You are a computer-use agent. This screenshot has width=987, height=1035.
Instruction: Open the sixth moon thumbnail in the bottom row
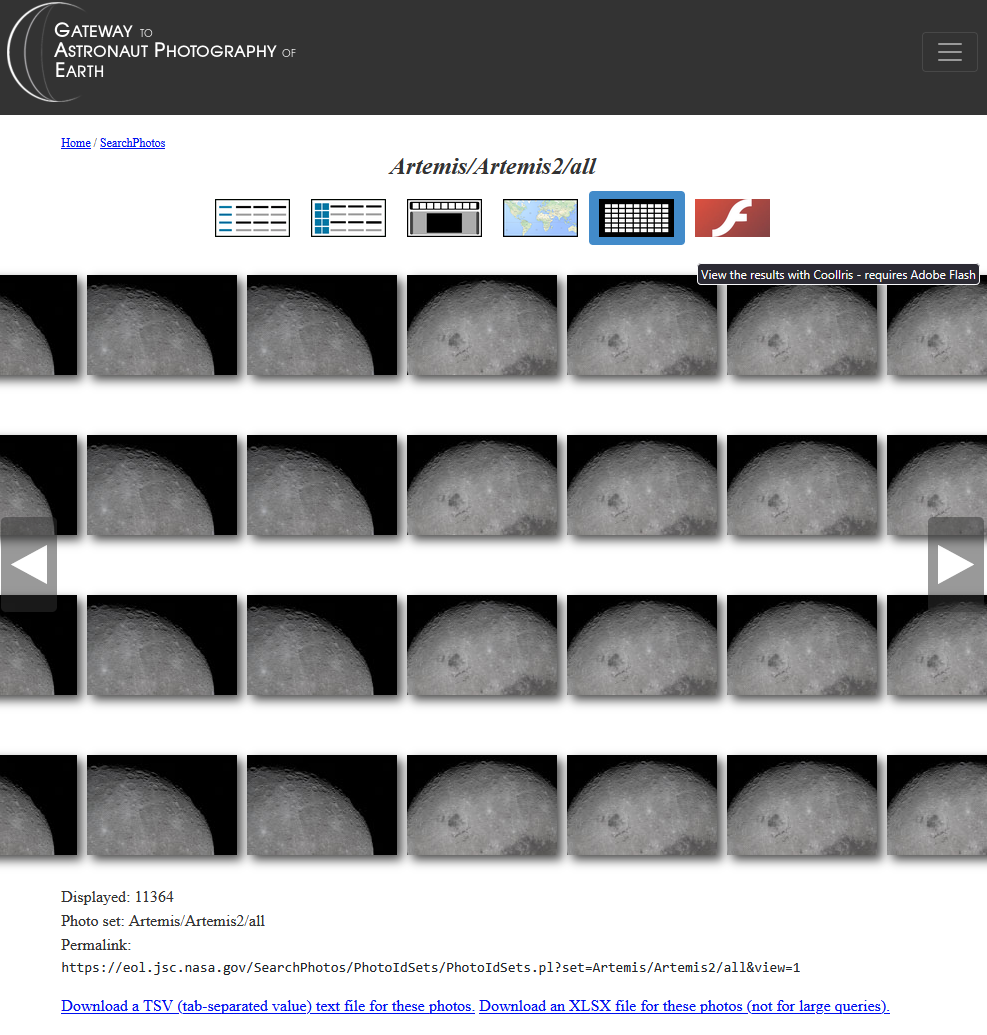point(802,805)
